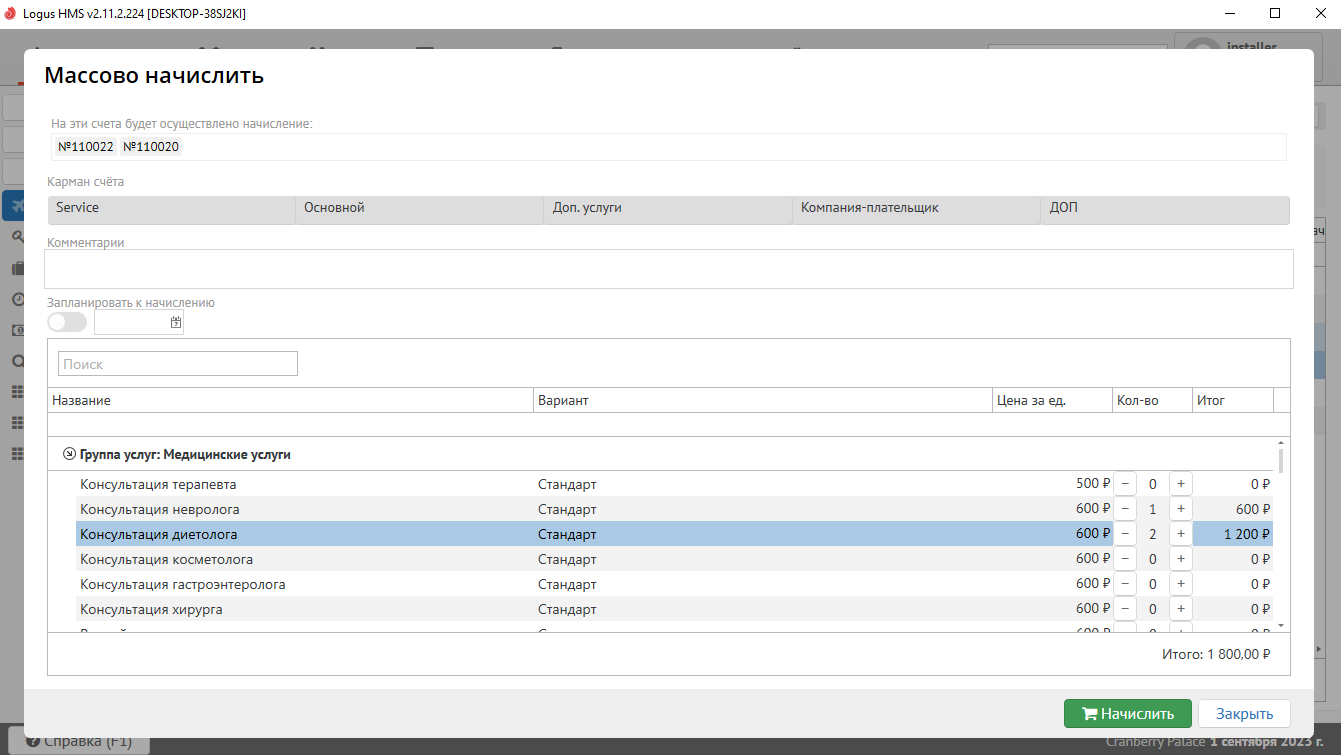Select the Компания-плательщик account pocket
The height and width of the screenshot is (755, 1341).
[917, 209]
